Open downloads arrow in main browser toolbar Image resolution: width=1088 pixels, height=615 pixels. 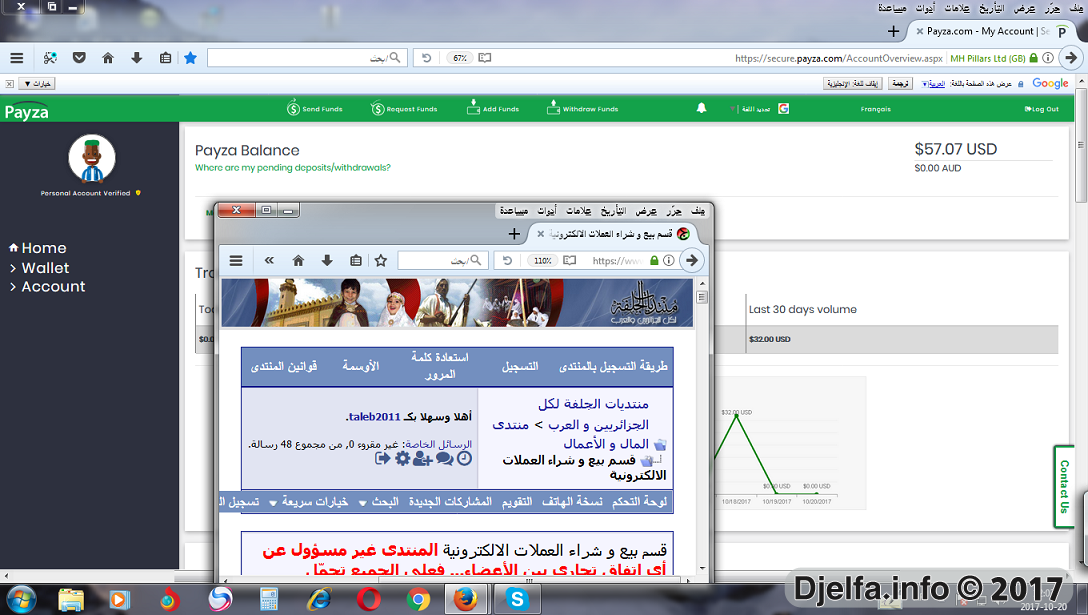click(x=137, y=58)
